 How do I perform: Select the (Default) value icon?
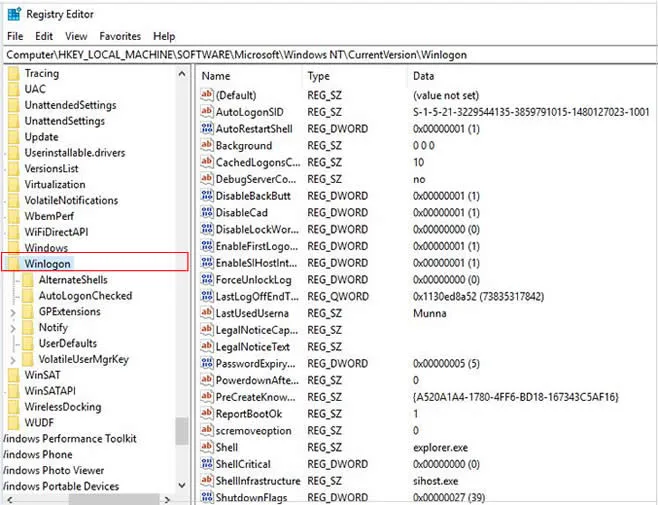(206, 95)
